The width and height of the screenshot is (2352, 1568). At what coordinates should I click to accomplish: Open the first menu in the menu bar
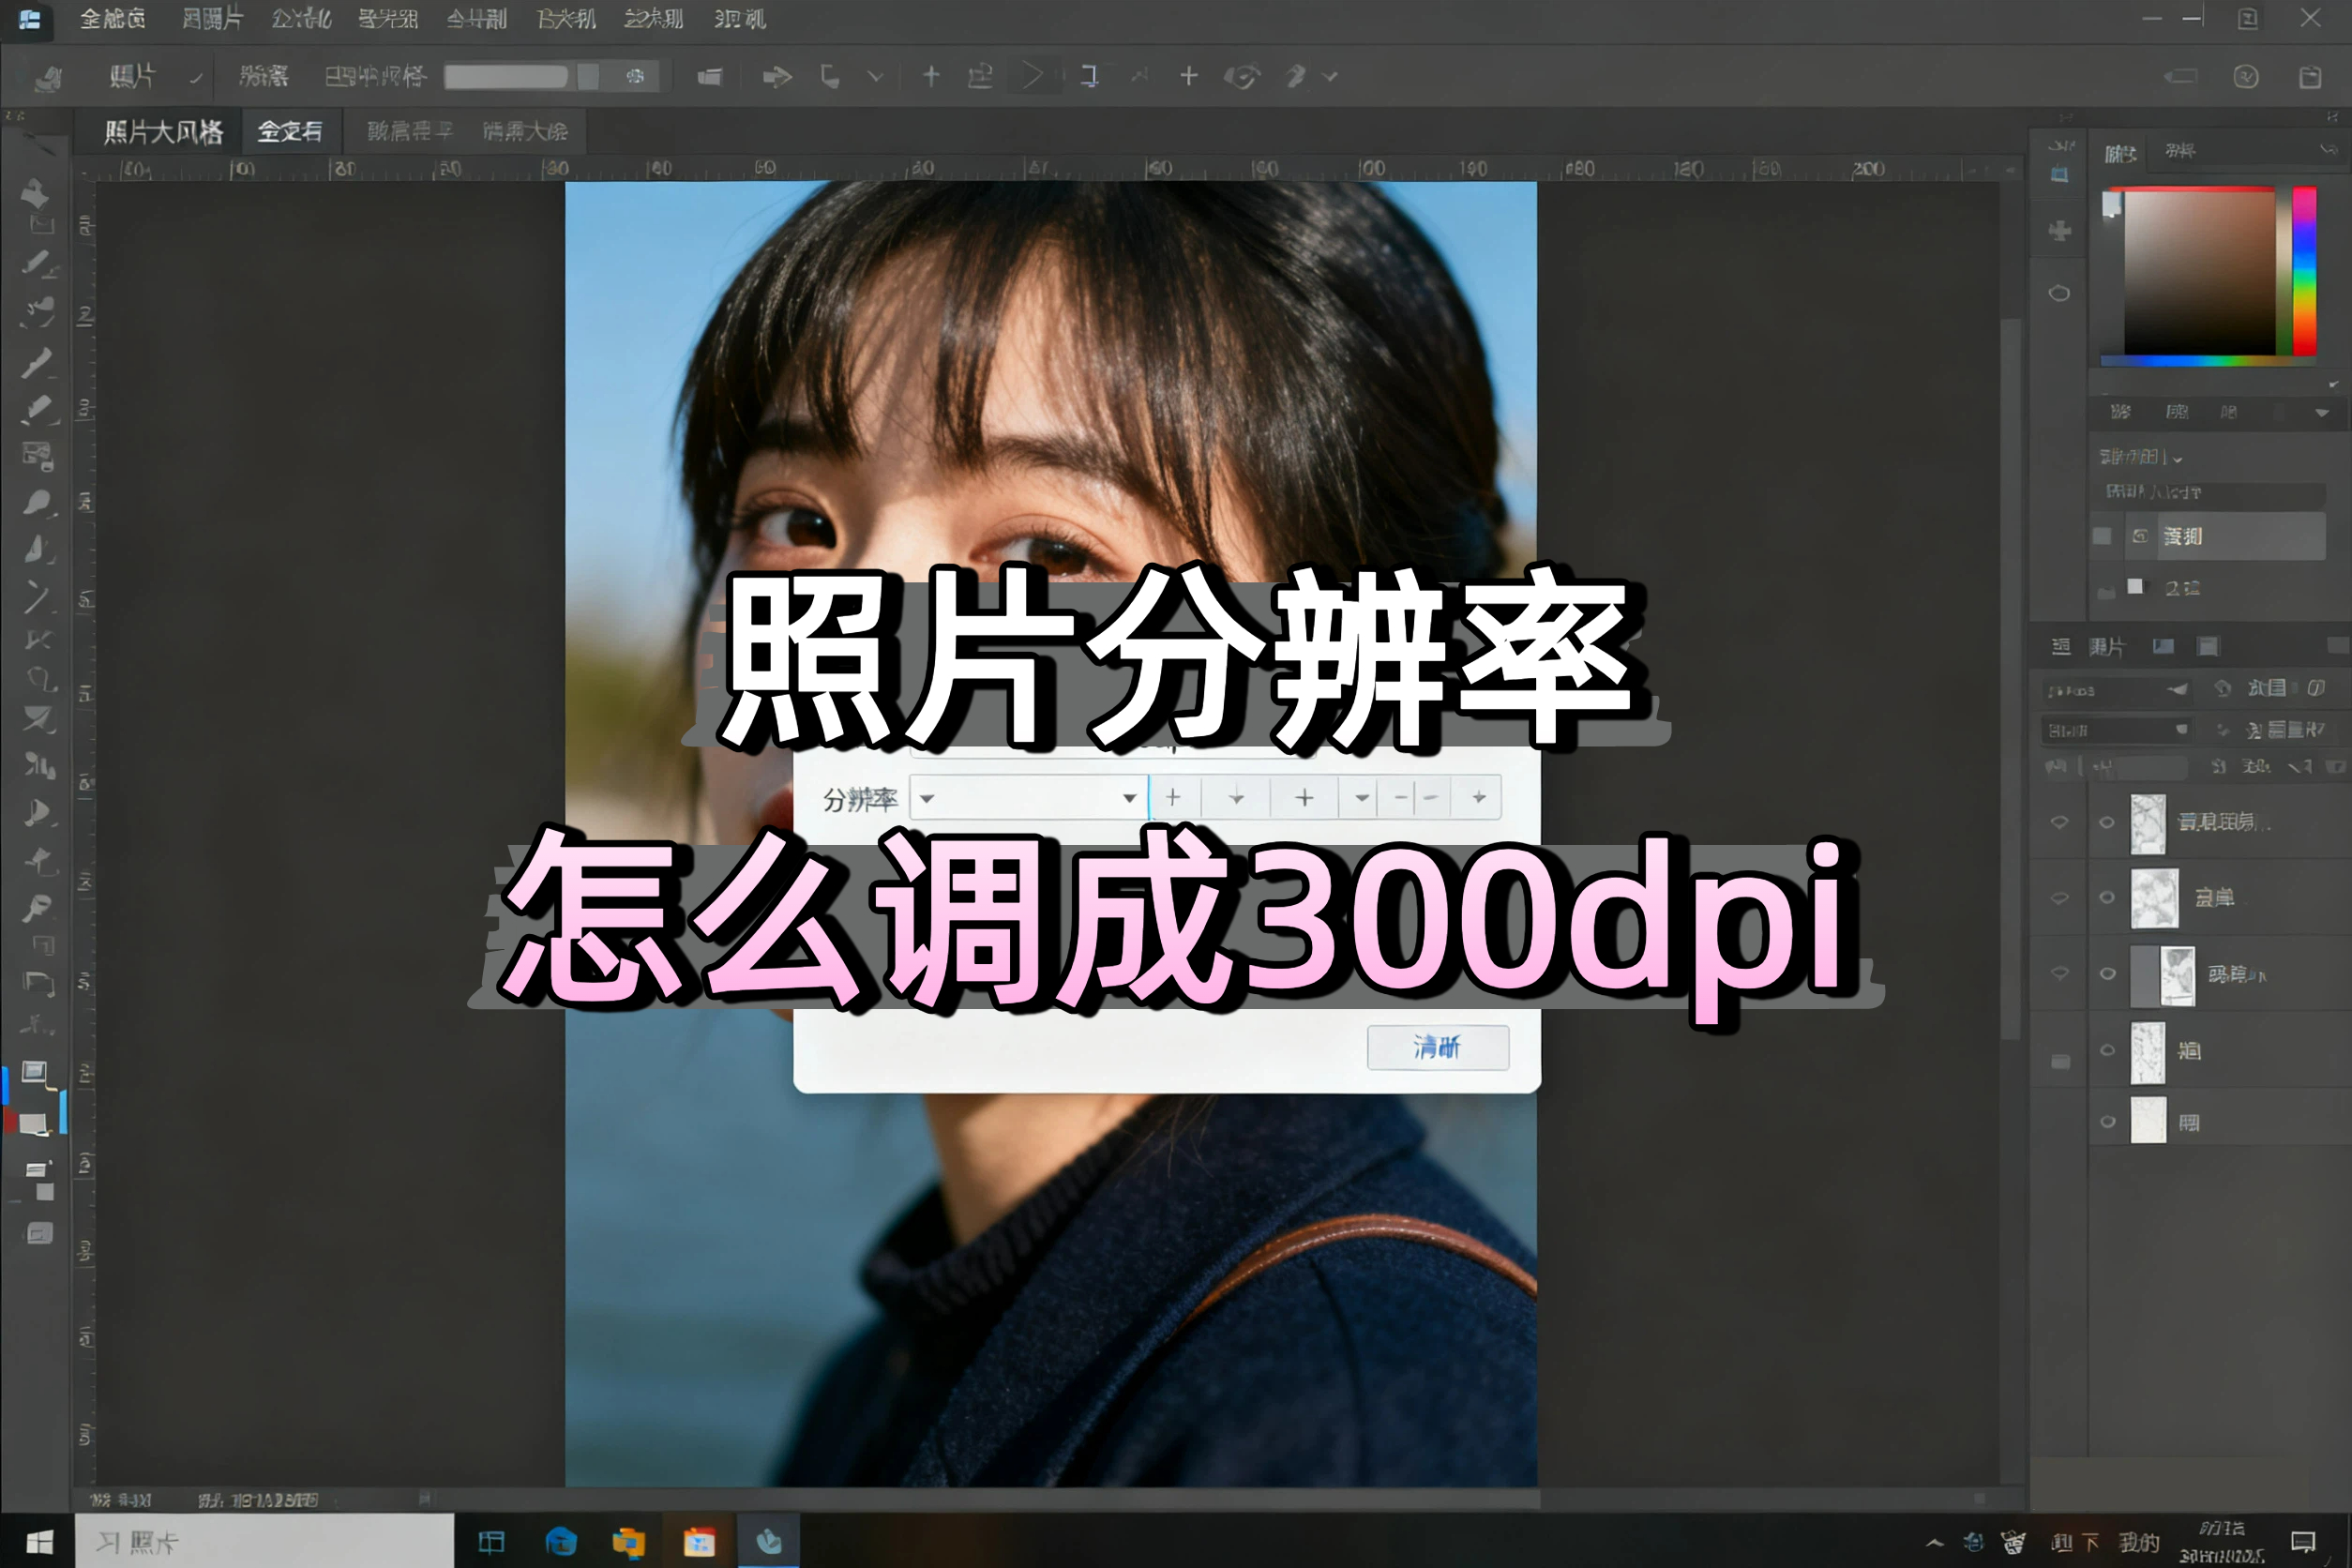pyautogui.click(x=112, y=18)
